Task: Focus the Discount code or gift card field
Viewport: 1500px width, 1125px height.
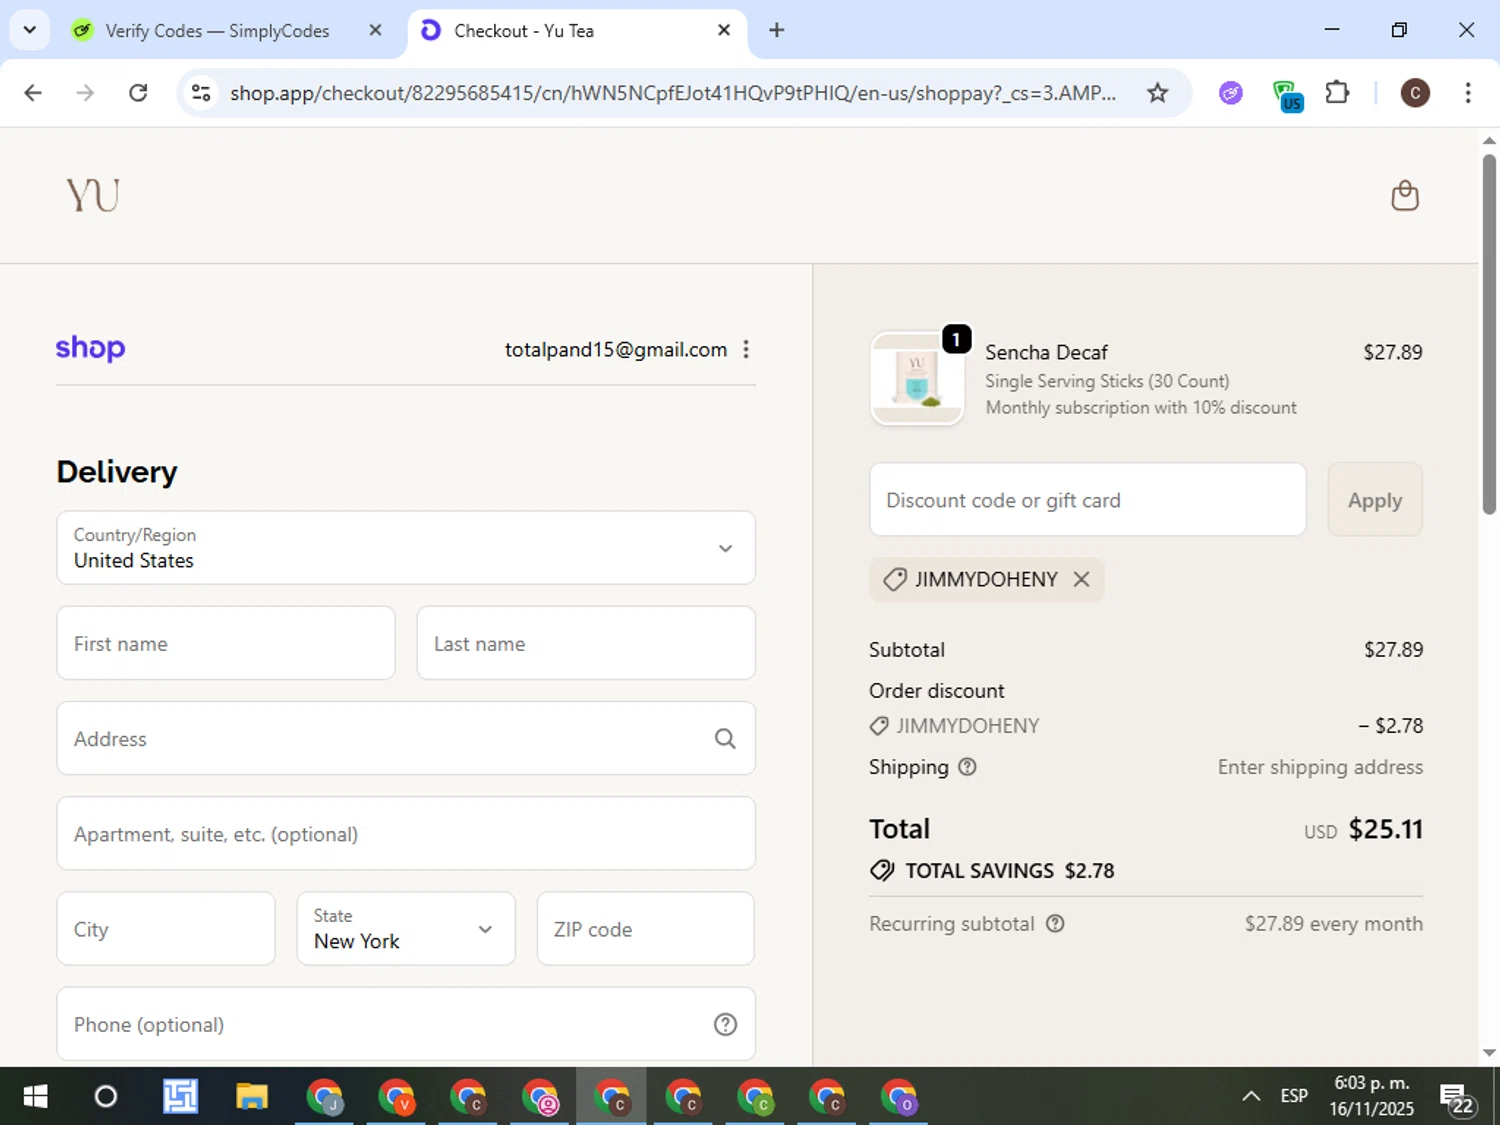Action: [1088, 500]
